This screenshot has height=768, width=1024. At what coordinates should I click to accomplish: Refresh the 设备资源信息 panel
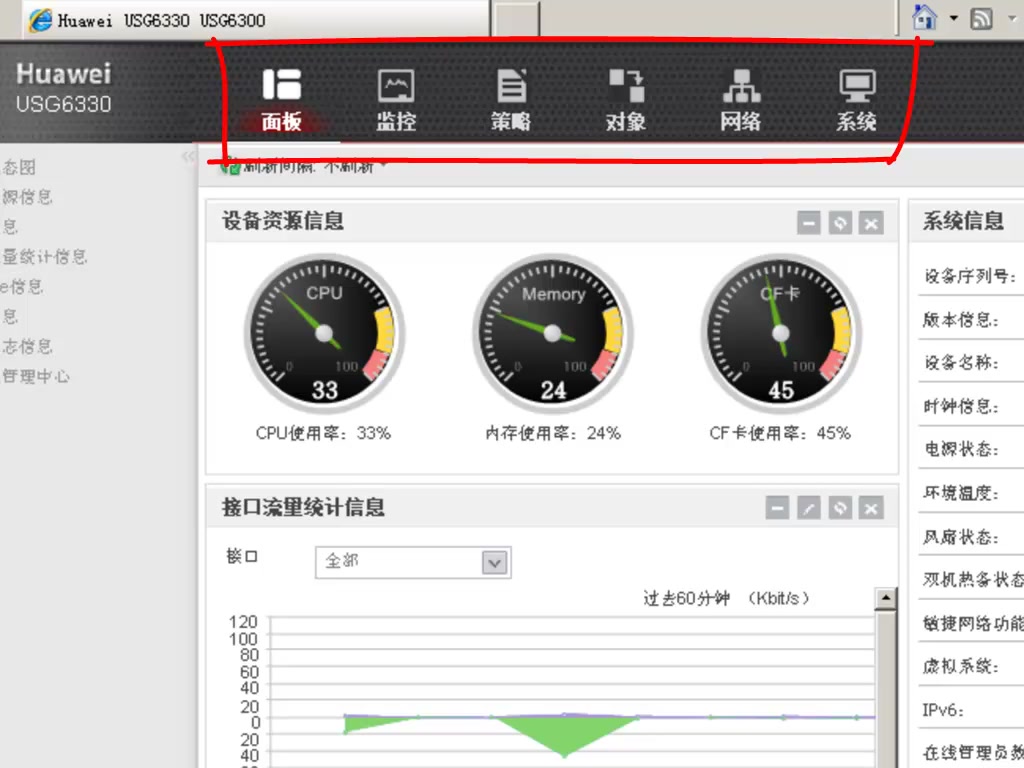pyautogui.click(x=840, y=223)
